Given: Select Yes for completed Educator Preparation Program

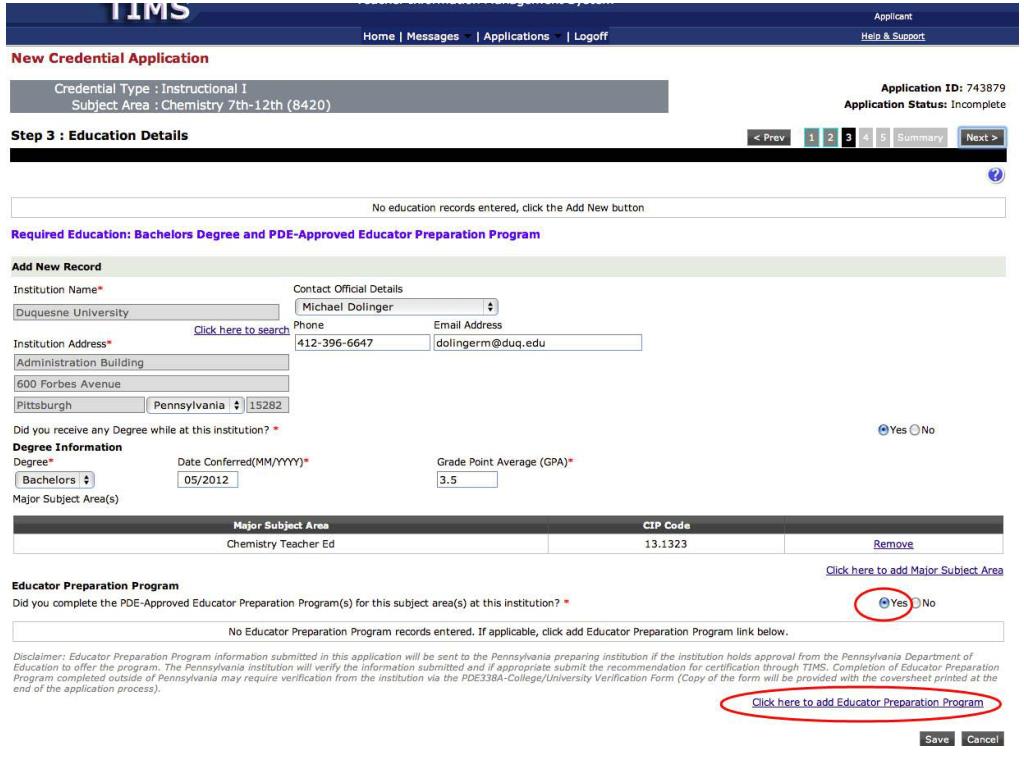Looking at the screenshot, I should point(884,603).
